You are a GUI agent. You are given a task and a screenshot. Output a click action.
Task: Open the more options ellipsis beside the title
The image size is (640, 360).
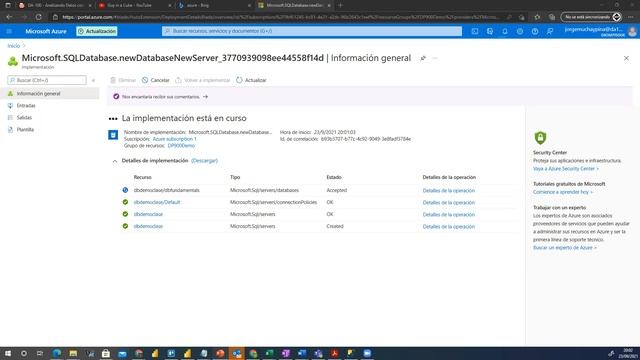(x=435, y=58)
